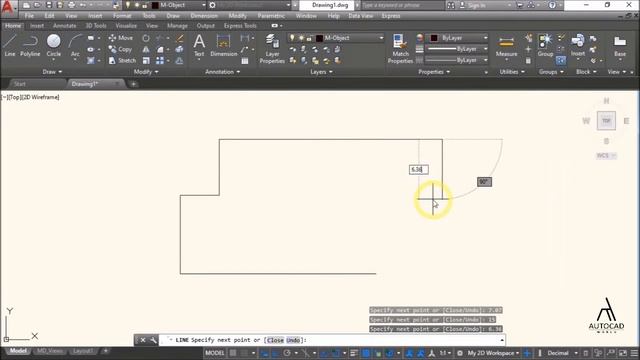Image resolution: width=640 pixels, height=360 pixels.
Task: Open the Help question mark icon
Action: pyautogui.click(x=552, y=5)
